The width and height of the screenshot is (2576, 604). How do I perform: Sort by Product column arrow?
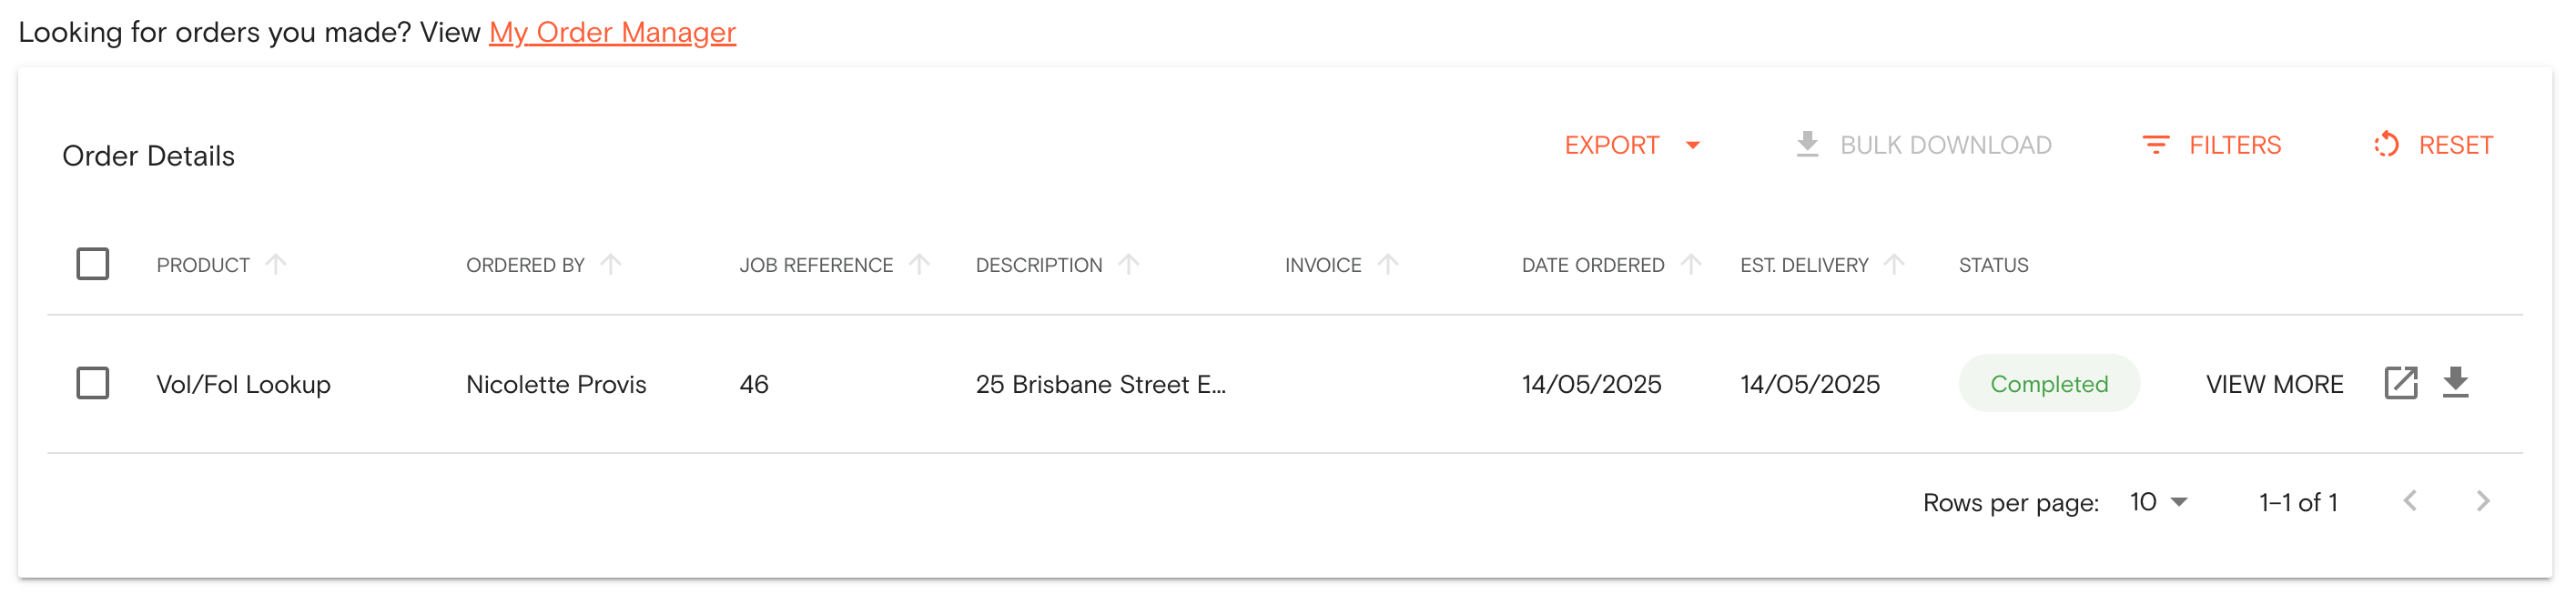tap(276, 264)
